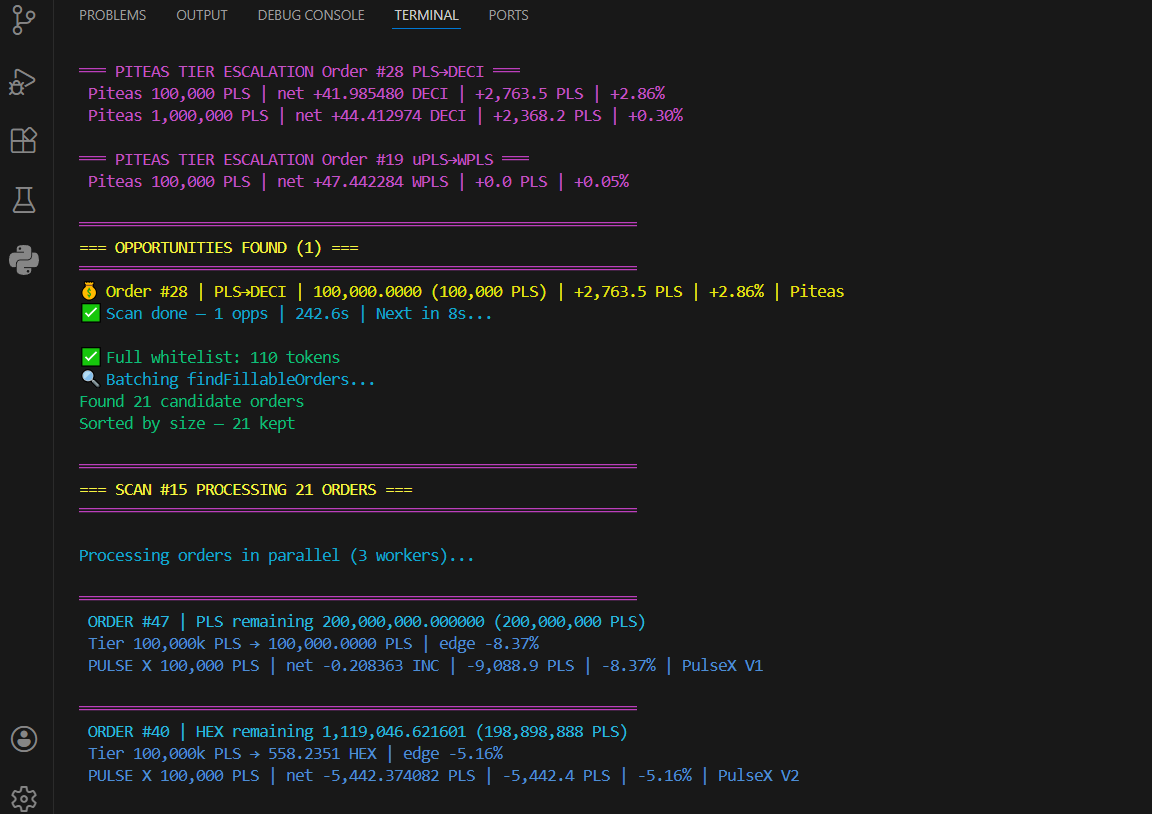Click 'Sorted by size — 21 kept' text
This screenshot has width=1152, height=814.
[x=187, y=423]
